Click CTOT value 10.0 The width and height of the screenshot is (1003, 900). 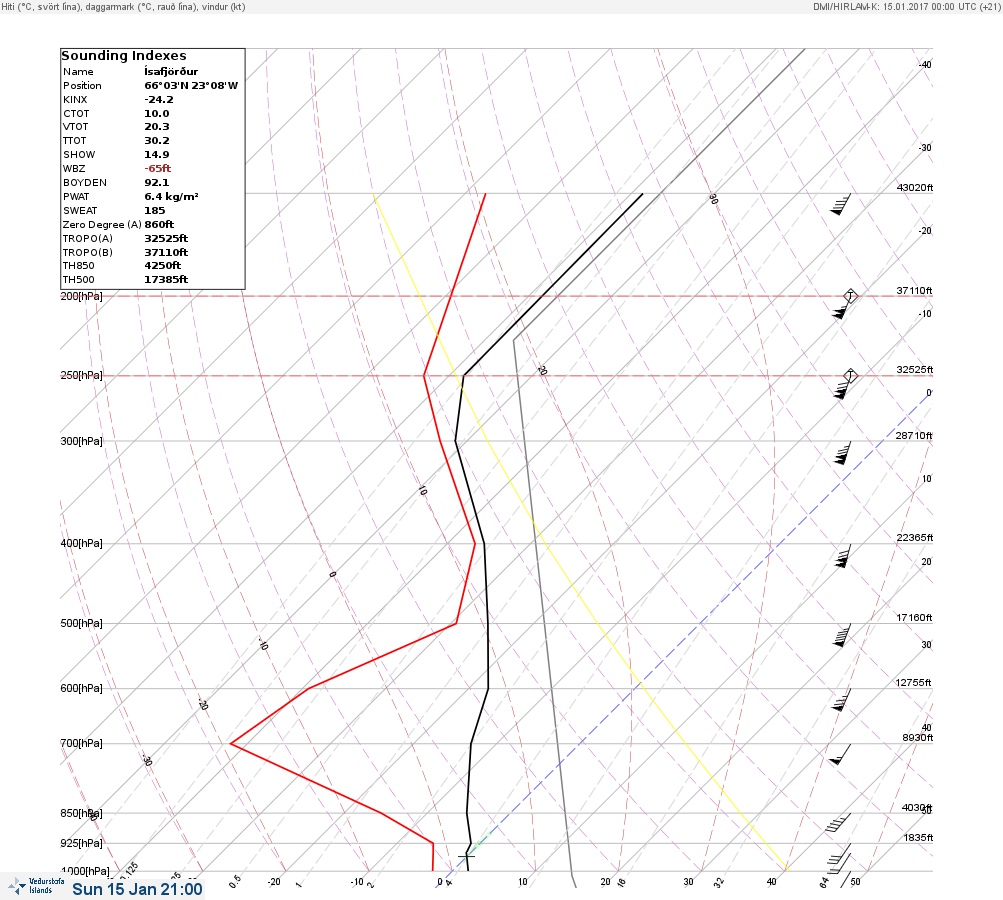[x=157, y=113]
